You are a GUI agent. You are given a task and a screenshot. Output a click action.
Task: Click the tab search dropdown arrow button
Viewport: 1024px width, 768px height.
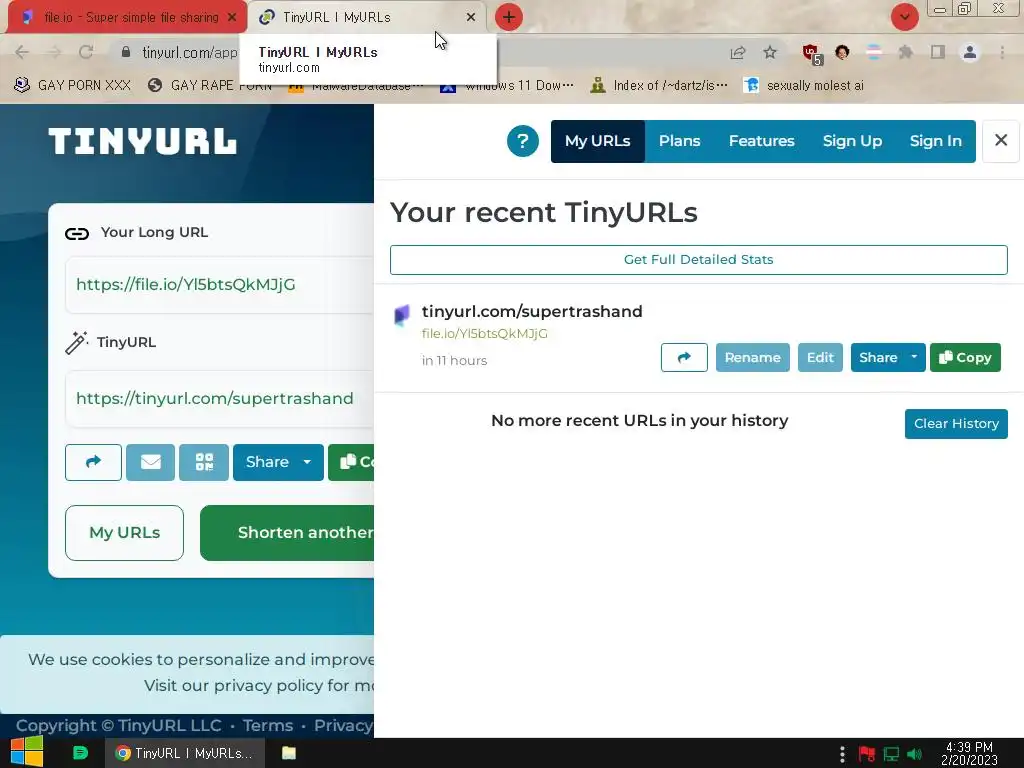coord(904,17)
